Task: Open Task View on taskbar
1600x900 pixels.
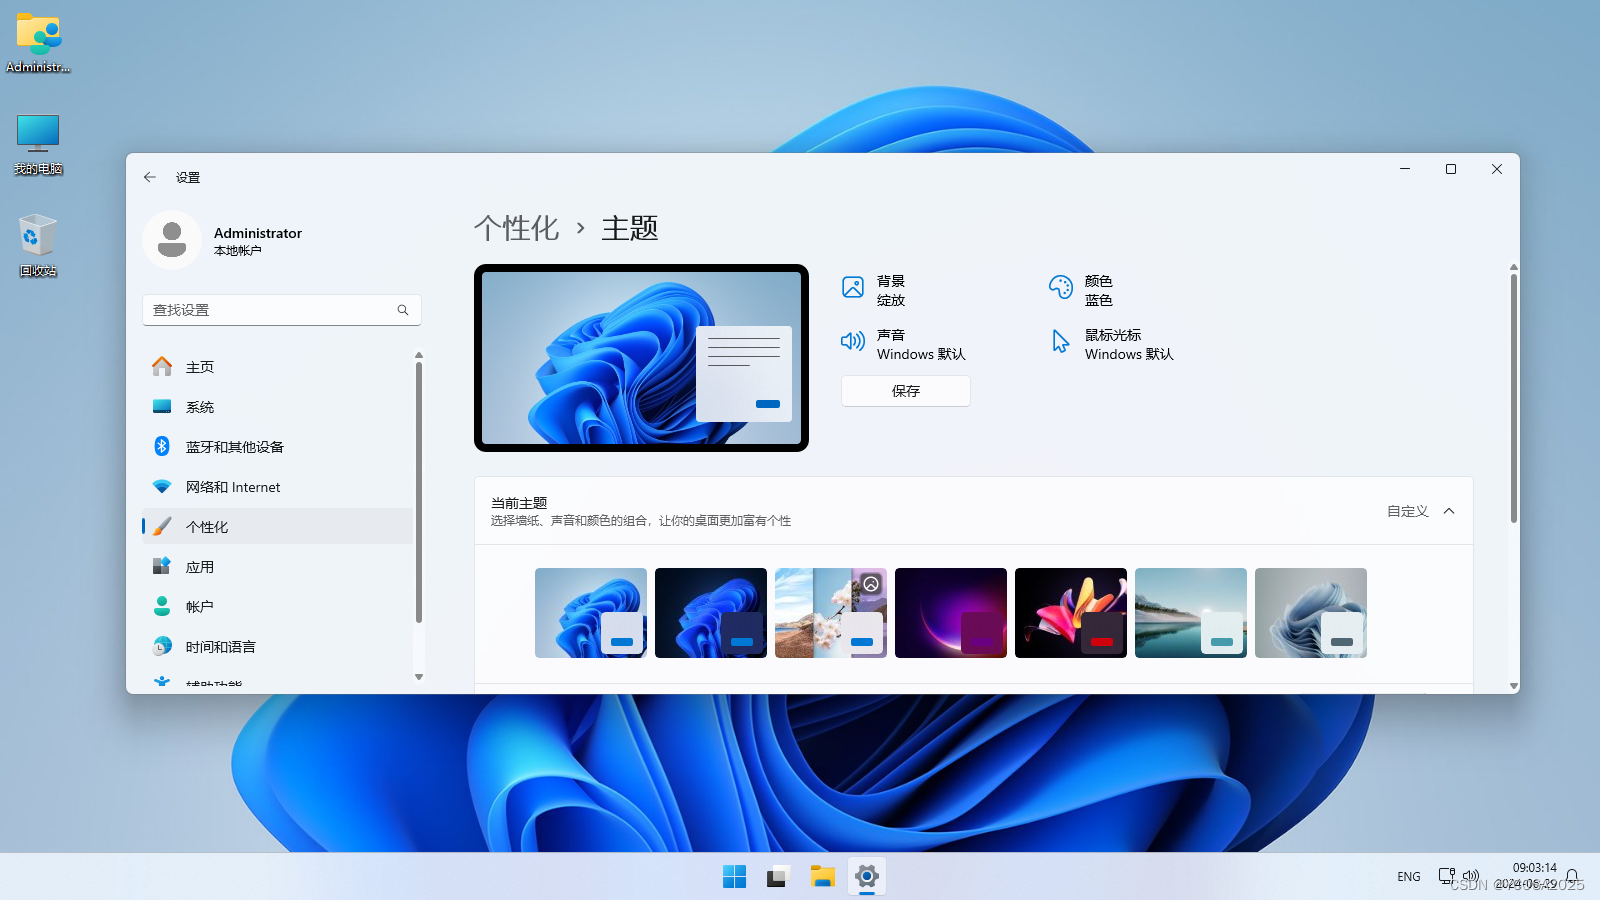Action: (779, 877)
